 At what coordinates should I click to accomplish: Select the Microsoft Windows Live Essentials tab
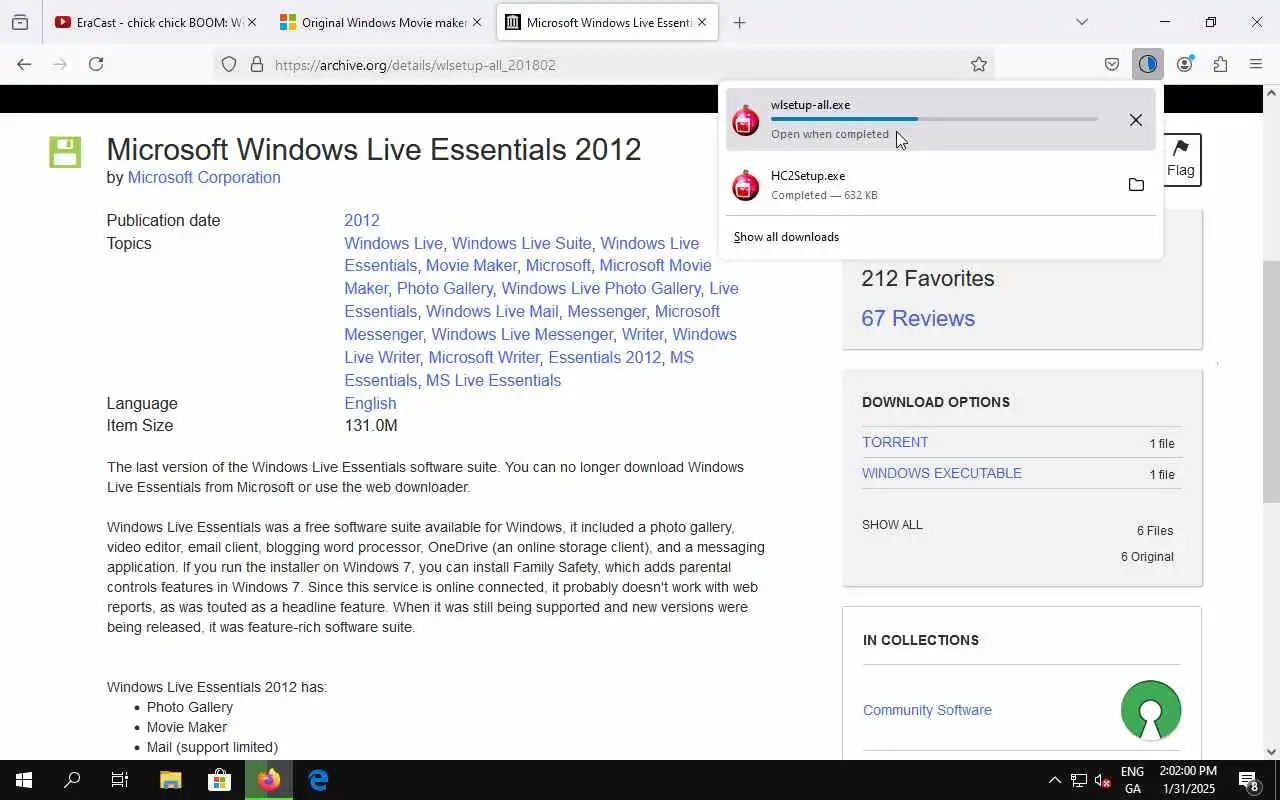(607, 22)
